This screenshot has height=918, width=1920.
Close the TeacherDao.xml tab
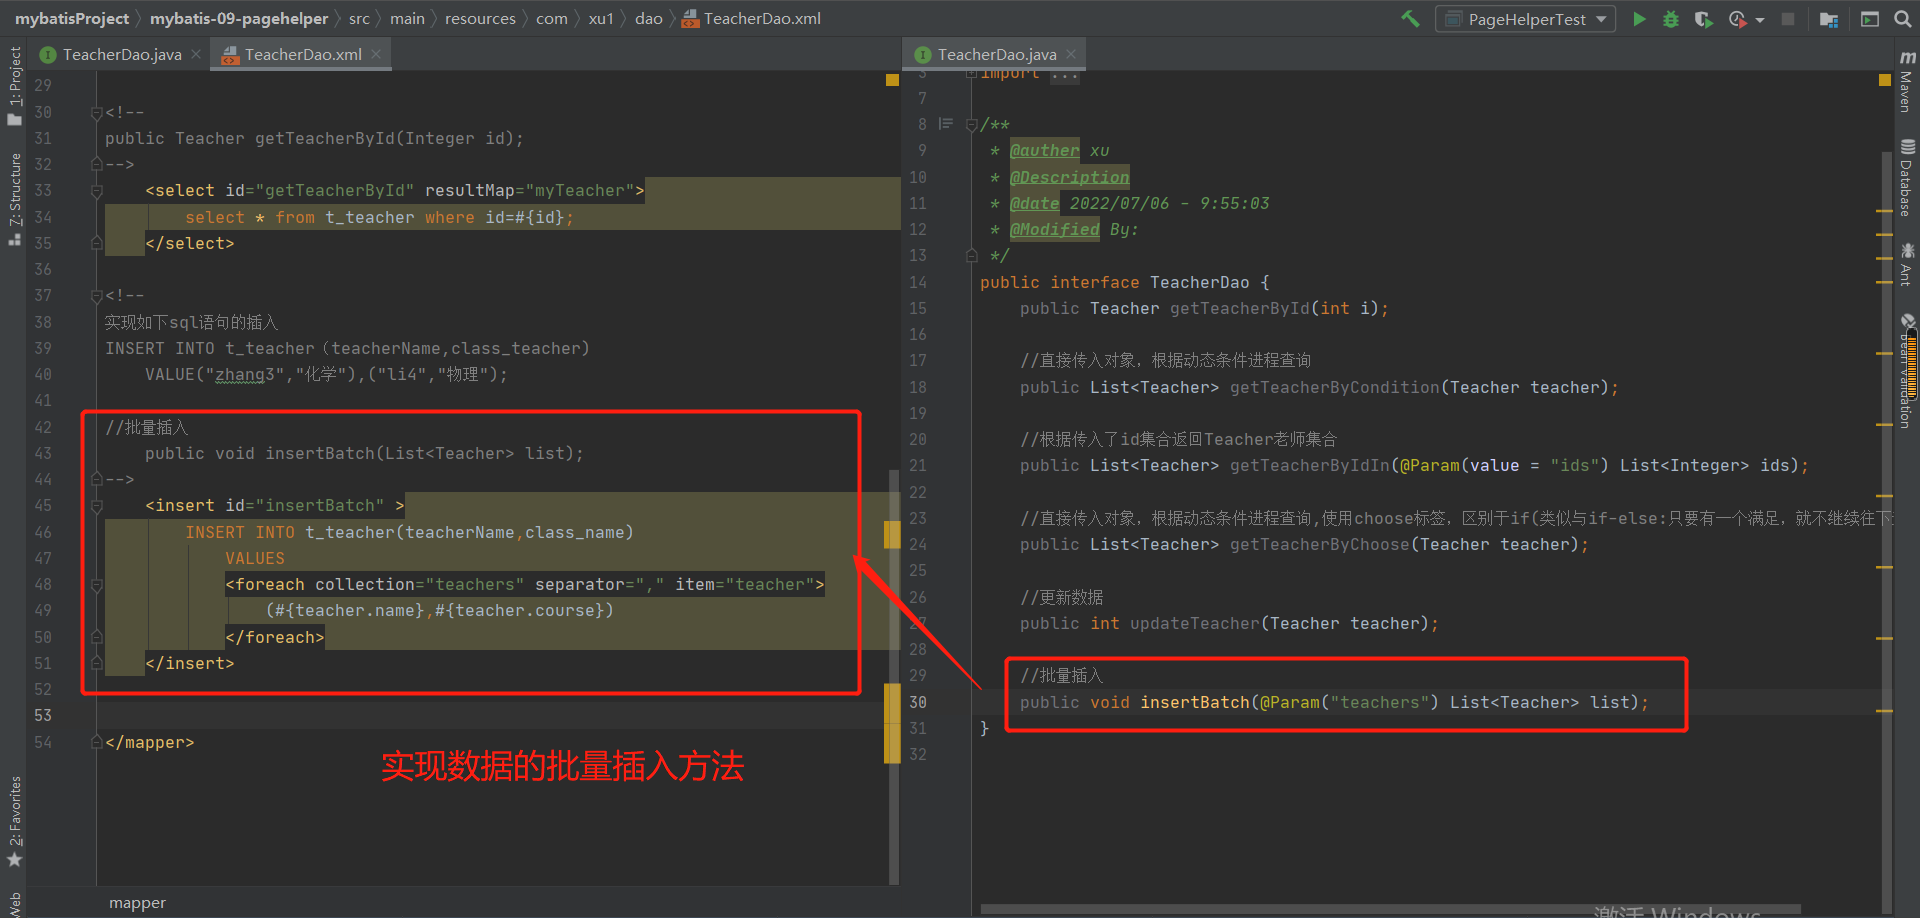(x=376, y=54)
